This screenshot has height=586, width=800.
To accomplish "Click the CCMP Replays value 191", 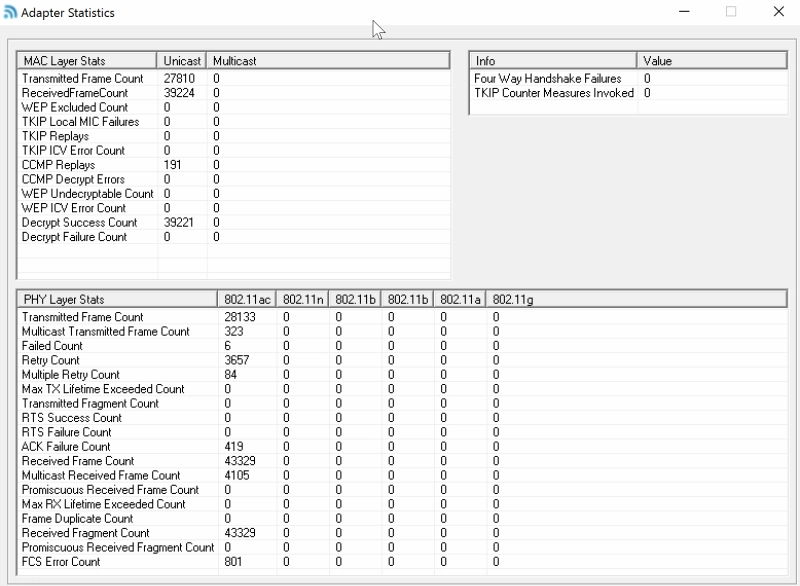I will [x=172, y=165].
